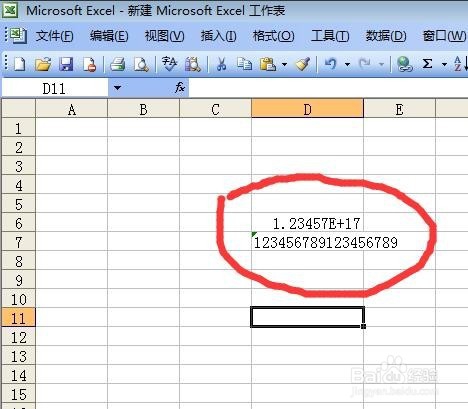Select cell showing 123456789123456789
The height and width of the screenshot is (409, 468).
pyautogui.click(x=307, y=242)
